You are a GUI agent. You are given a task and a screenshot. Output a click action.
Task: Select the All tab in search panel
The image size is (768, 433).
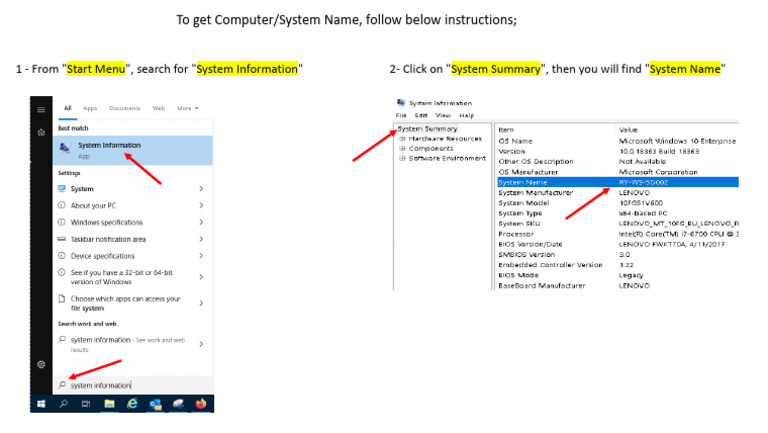68,108
